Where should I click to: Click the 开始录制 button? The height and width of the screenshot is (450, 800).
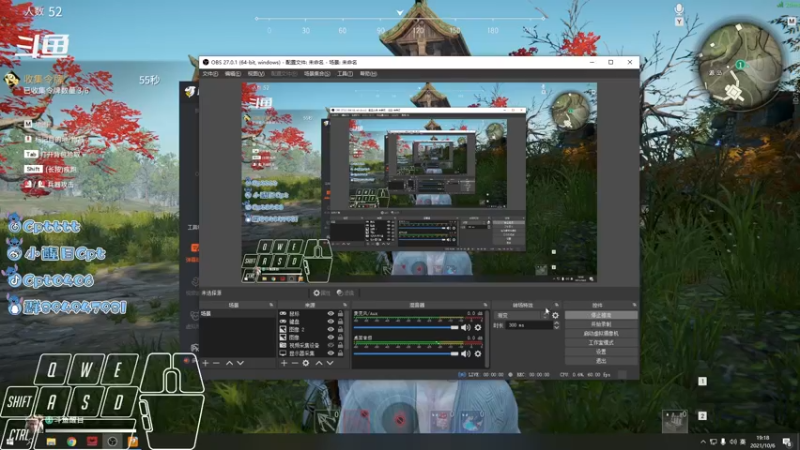pyautogui.click(x=601, y=324)
